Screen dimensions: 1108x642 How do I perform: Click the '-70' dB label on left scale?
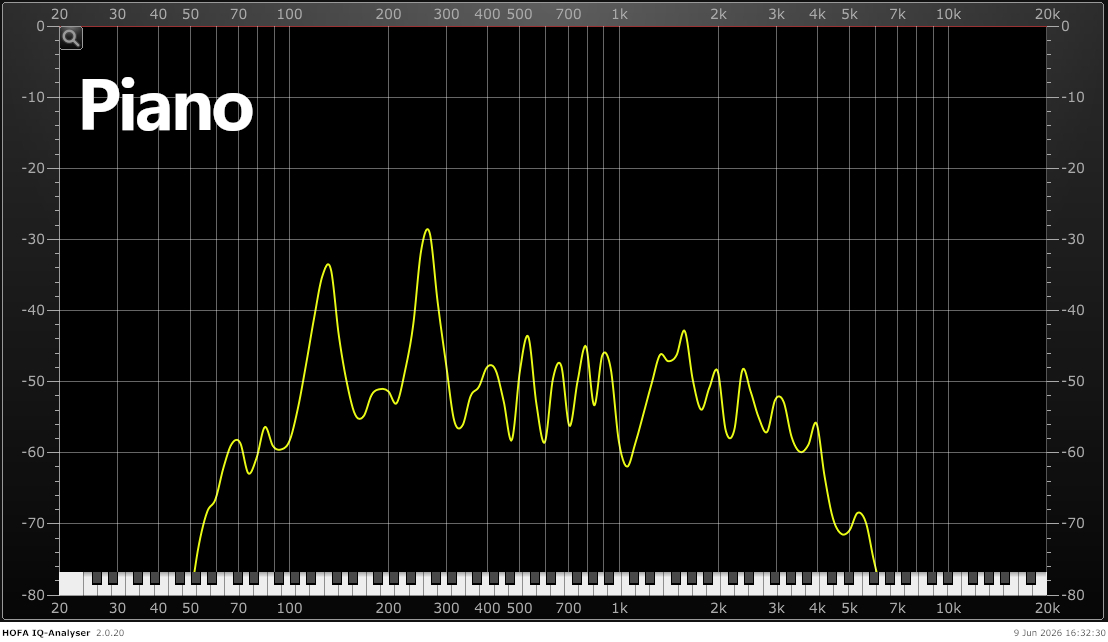pyautogui.click(x=33, y=523)
